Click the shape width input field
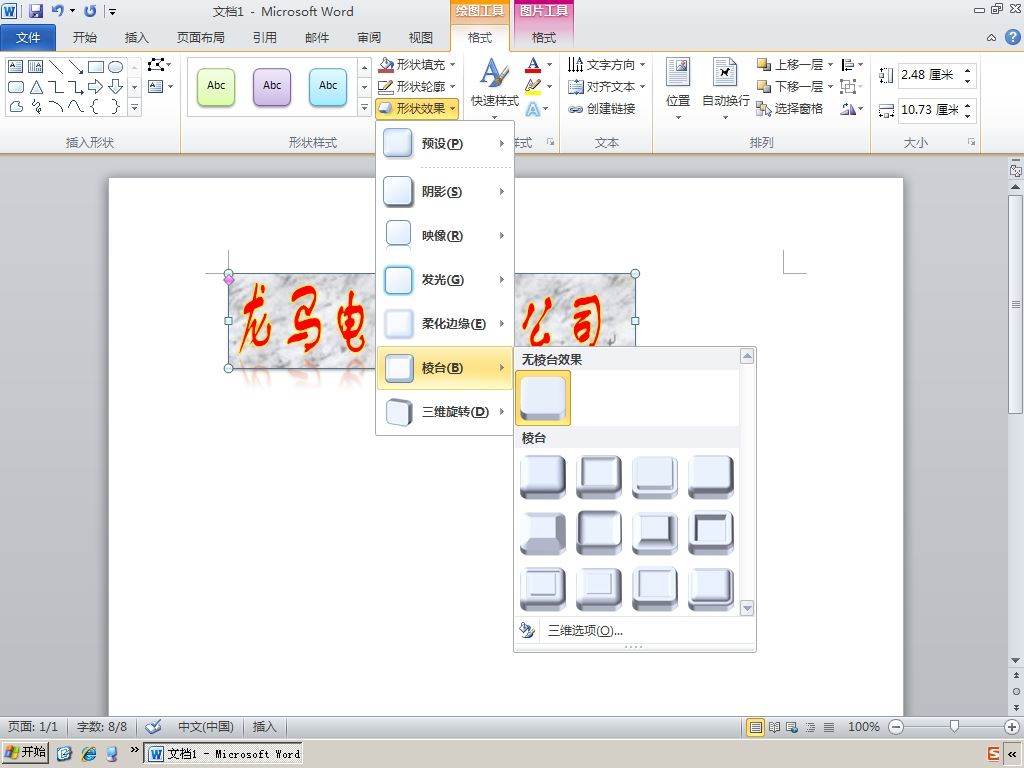The width and height of the screenshot is (1024, 768). [x=930, y=110]
